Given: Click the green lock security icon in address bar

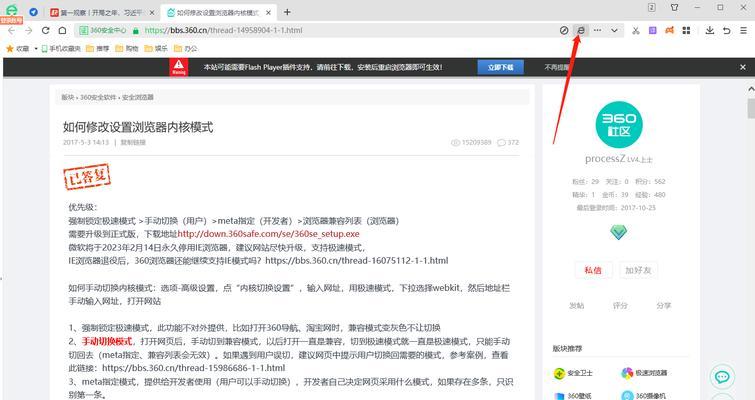Looking at the screenshot, I should pos(136,30).
